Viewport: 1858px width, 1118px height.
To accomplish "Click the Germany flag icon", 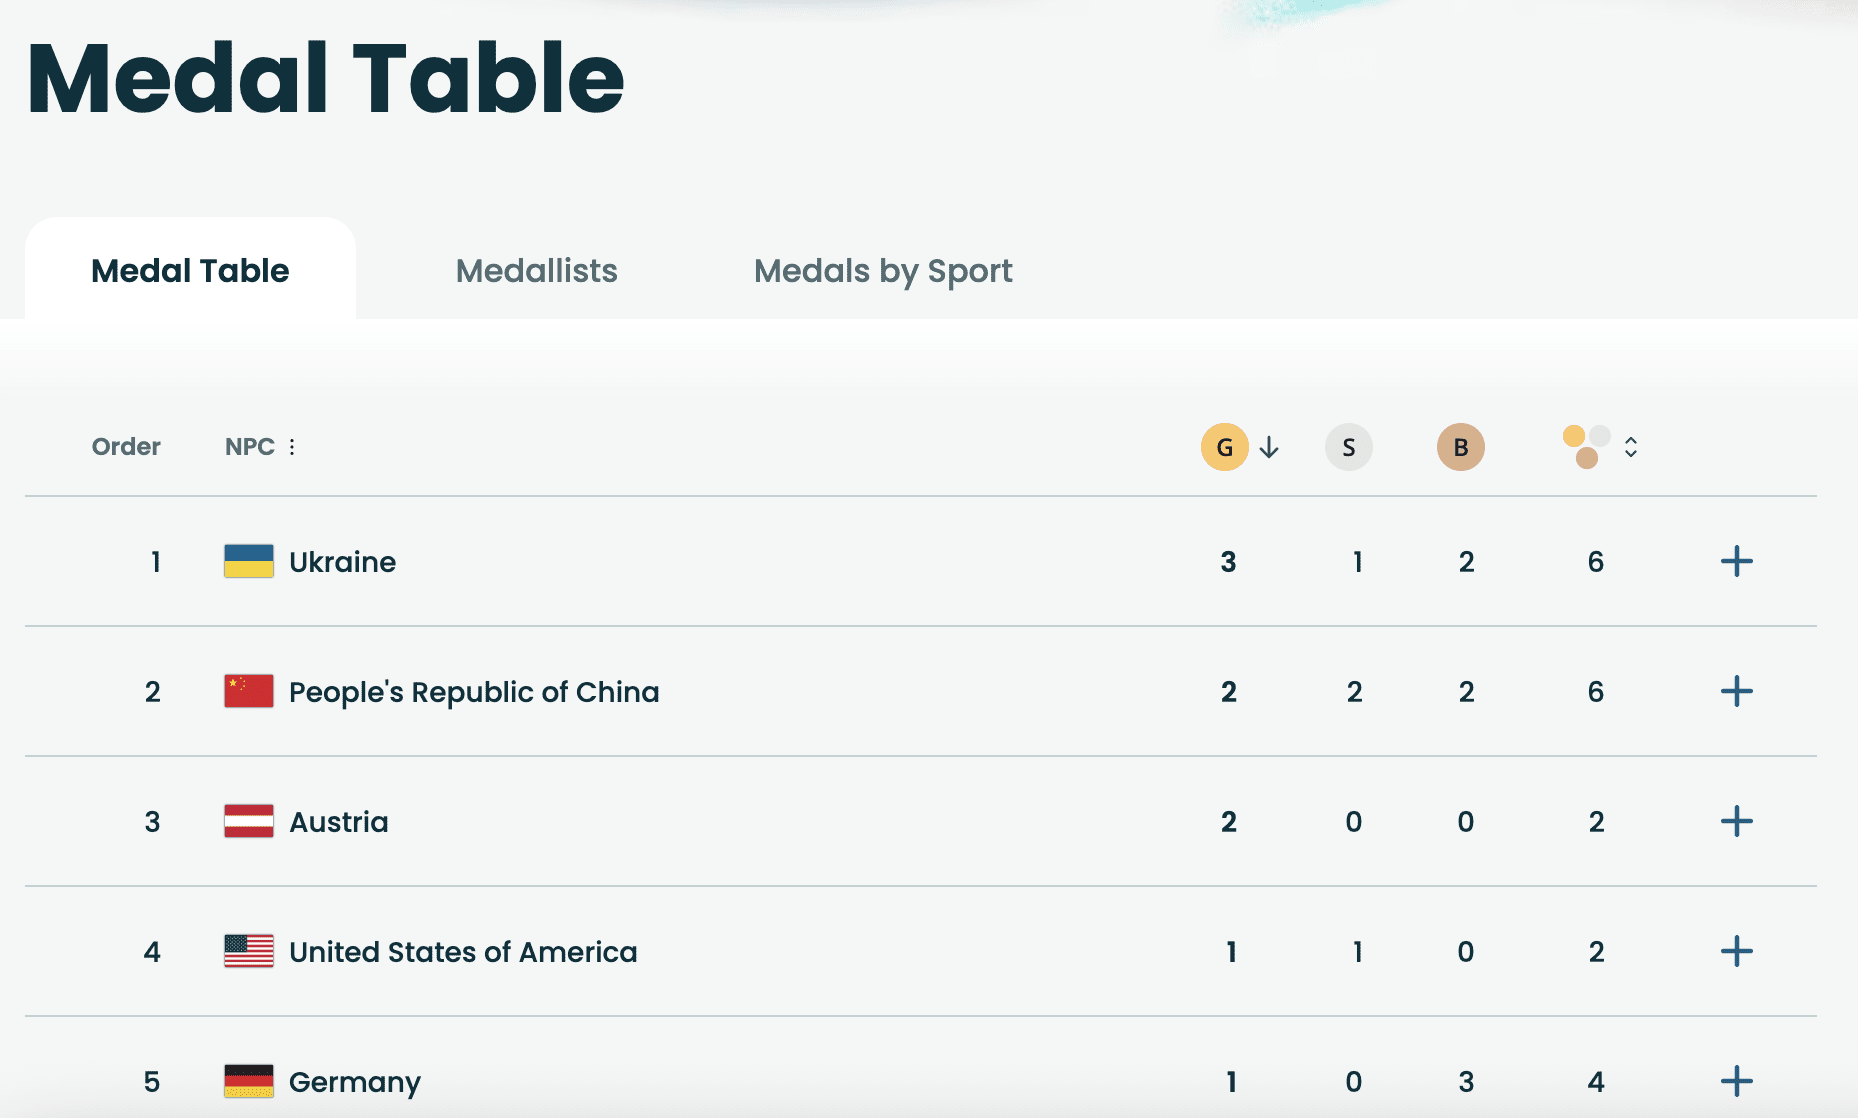I will pos(249,1081).
